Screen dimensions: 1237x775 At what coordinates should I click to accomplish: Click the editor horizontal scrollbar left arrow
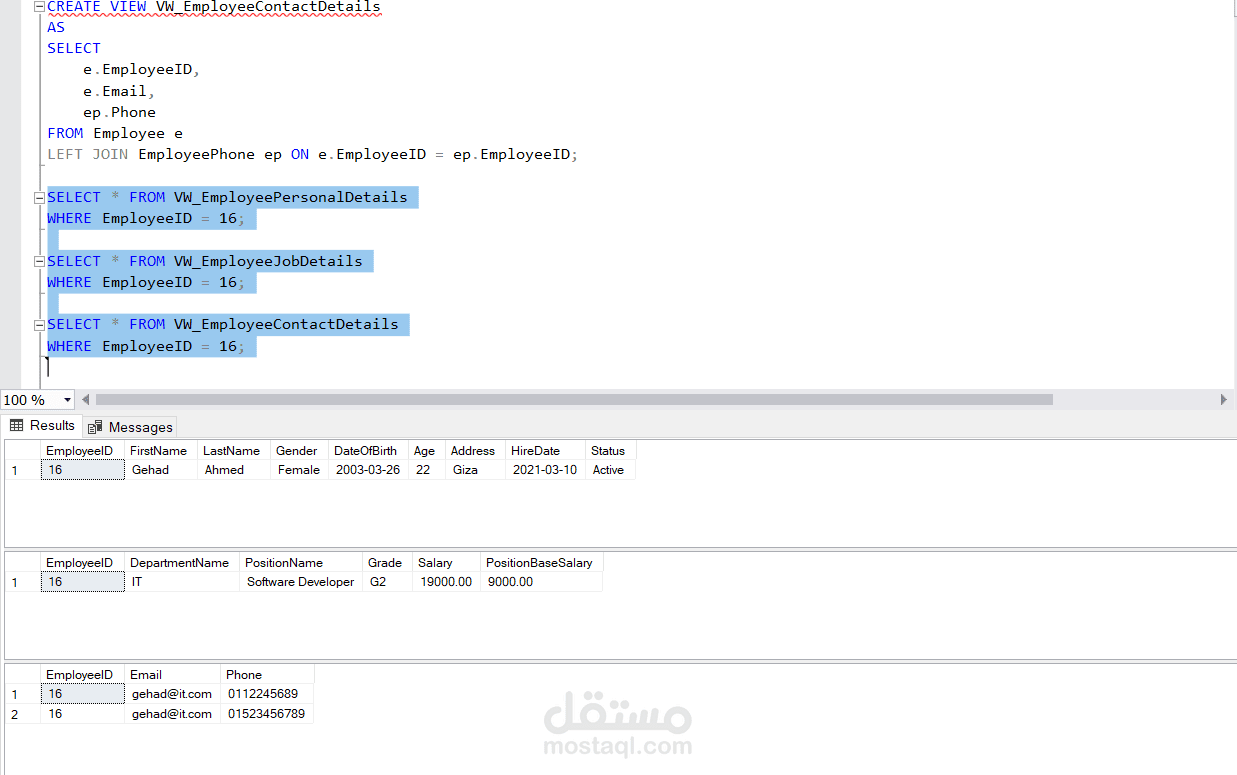pos(85,399)
